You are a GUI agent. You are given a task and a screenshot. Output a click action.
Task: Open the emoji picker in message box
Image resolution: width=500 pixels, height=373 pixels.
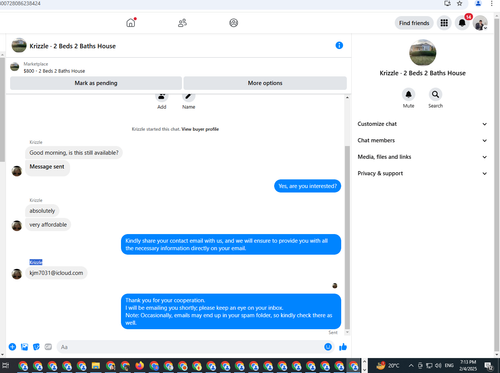[328, 347]
